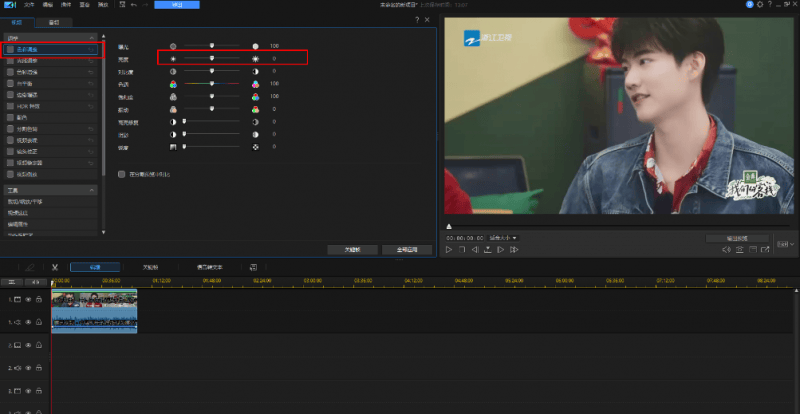This screenshot has width=800, height=414.
Task: Click the Apply to All button
Action: (407, 248)
